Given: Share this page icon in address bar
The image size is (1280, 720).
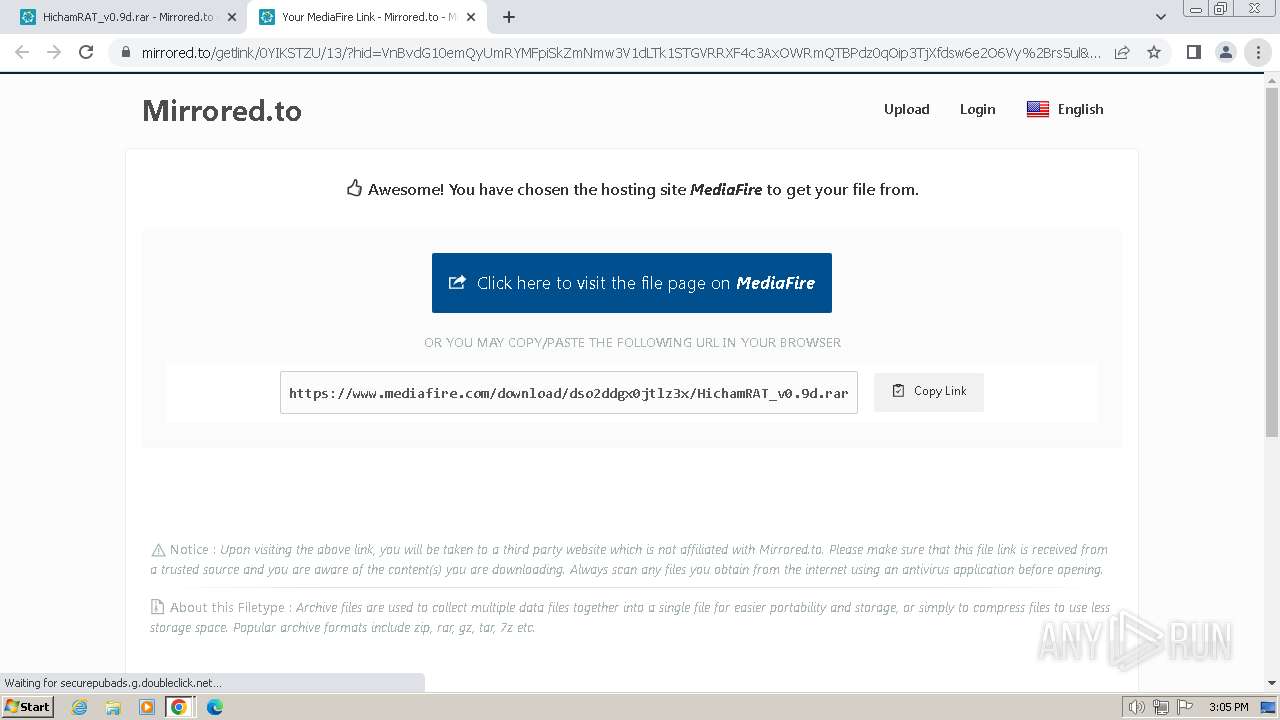Looking at the screenshot, I should point(1122,53).
